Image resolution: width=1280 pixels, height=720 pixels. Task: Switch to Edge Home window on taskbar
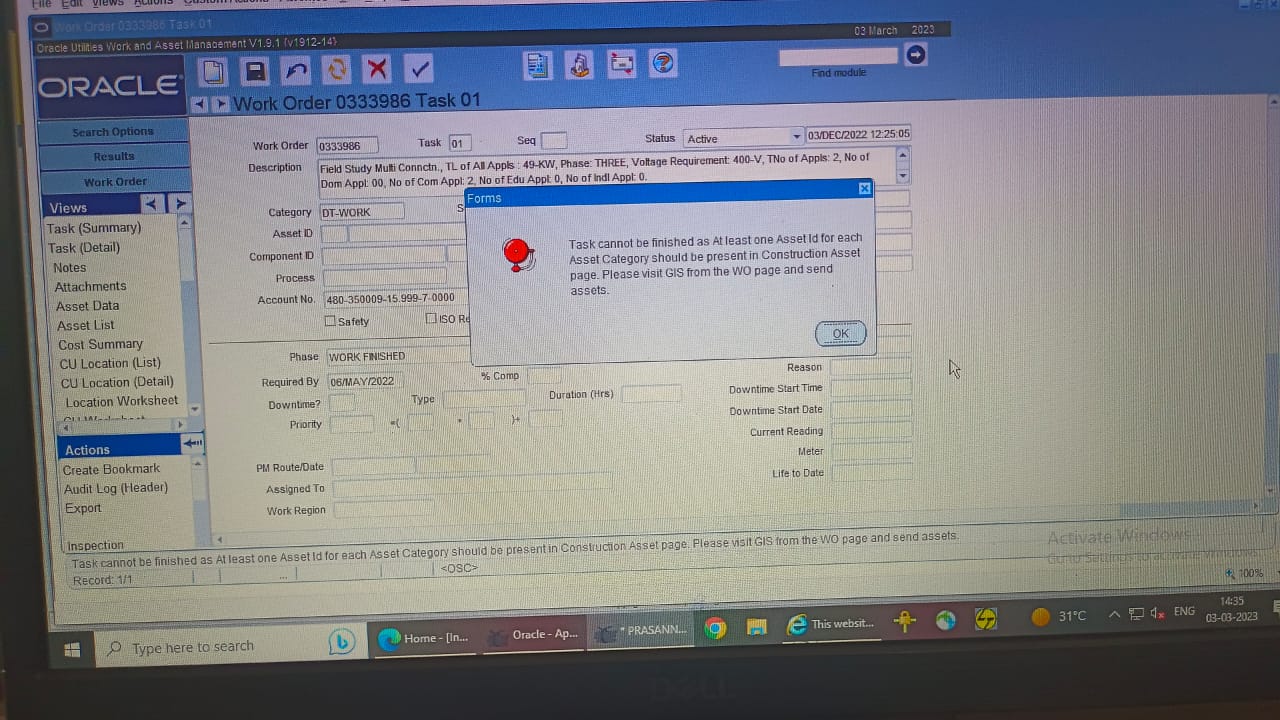[x=424, y=638]
